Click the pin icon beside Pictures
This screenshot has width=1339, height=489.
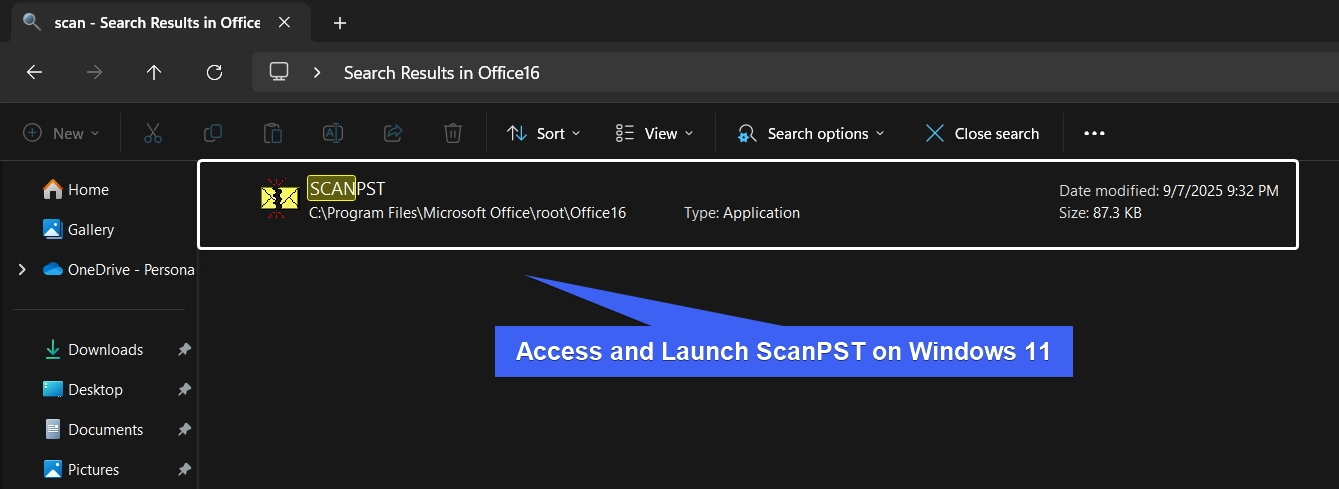click(x=184, y=469)
